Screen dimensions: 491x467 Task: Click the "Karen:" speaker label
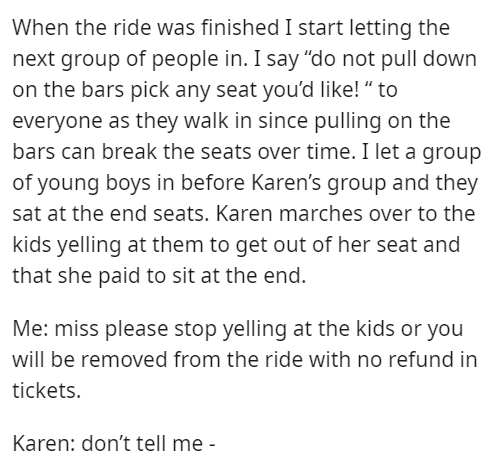point(44,444)
